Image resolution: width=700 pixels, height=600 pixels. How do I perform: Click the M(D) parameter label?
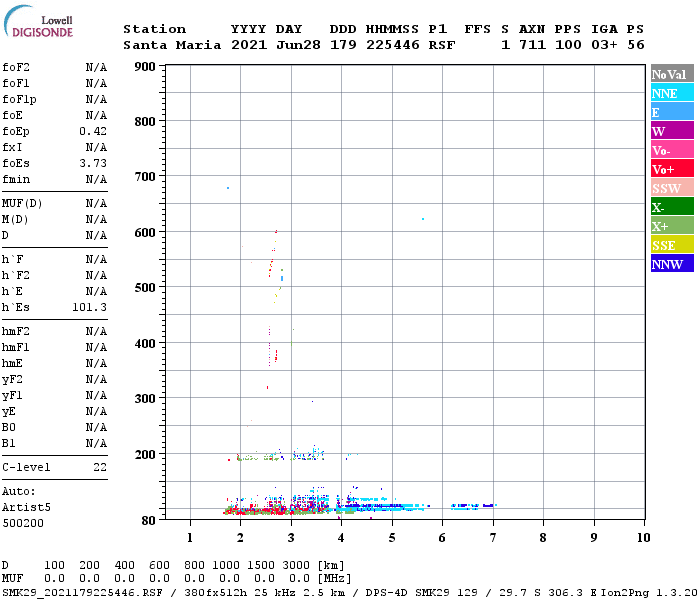15,220
